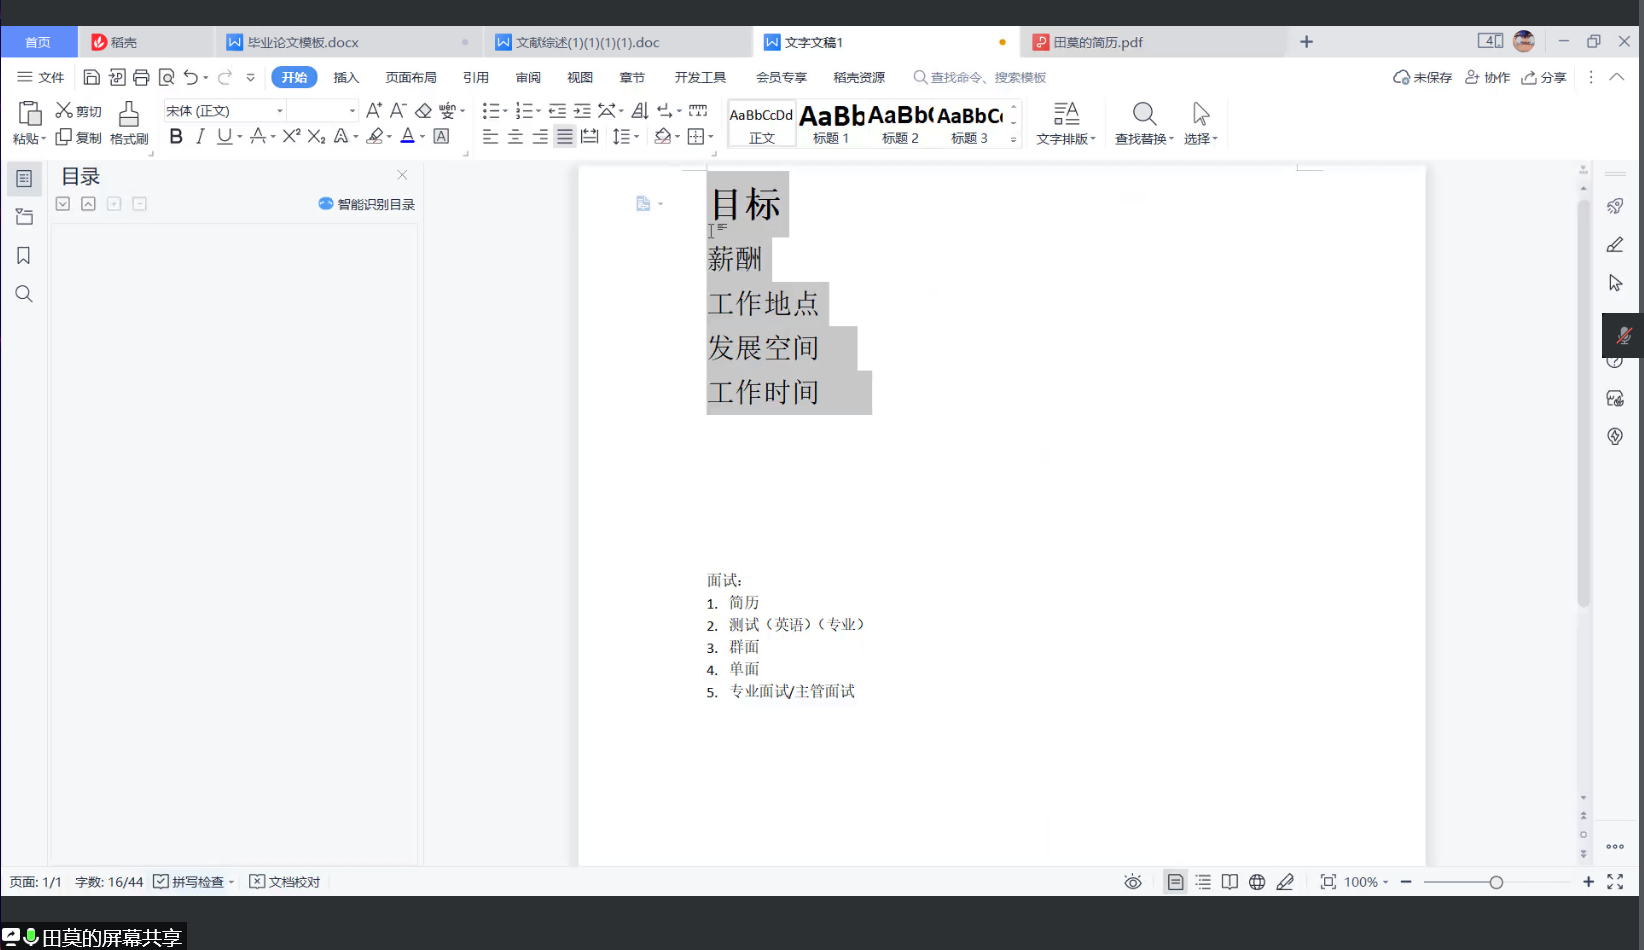This screenshot has width=1644, height=950.
Task: Click the 分享 (Share) button
Action: [1544, 78]
